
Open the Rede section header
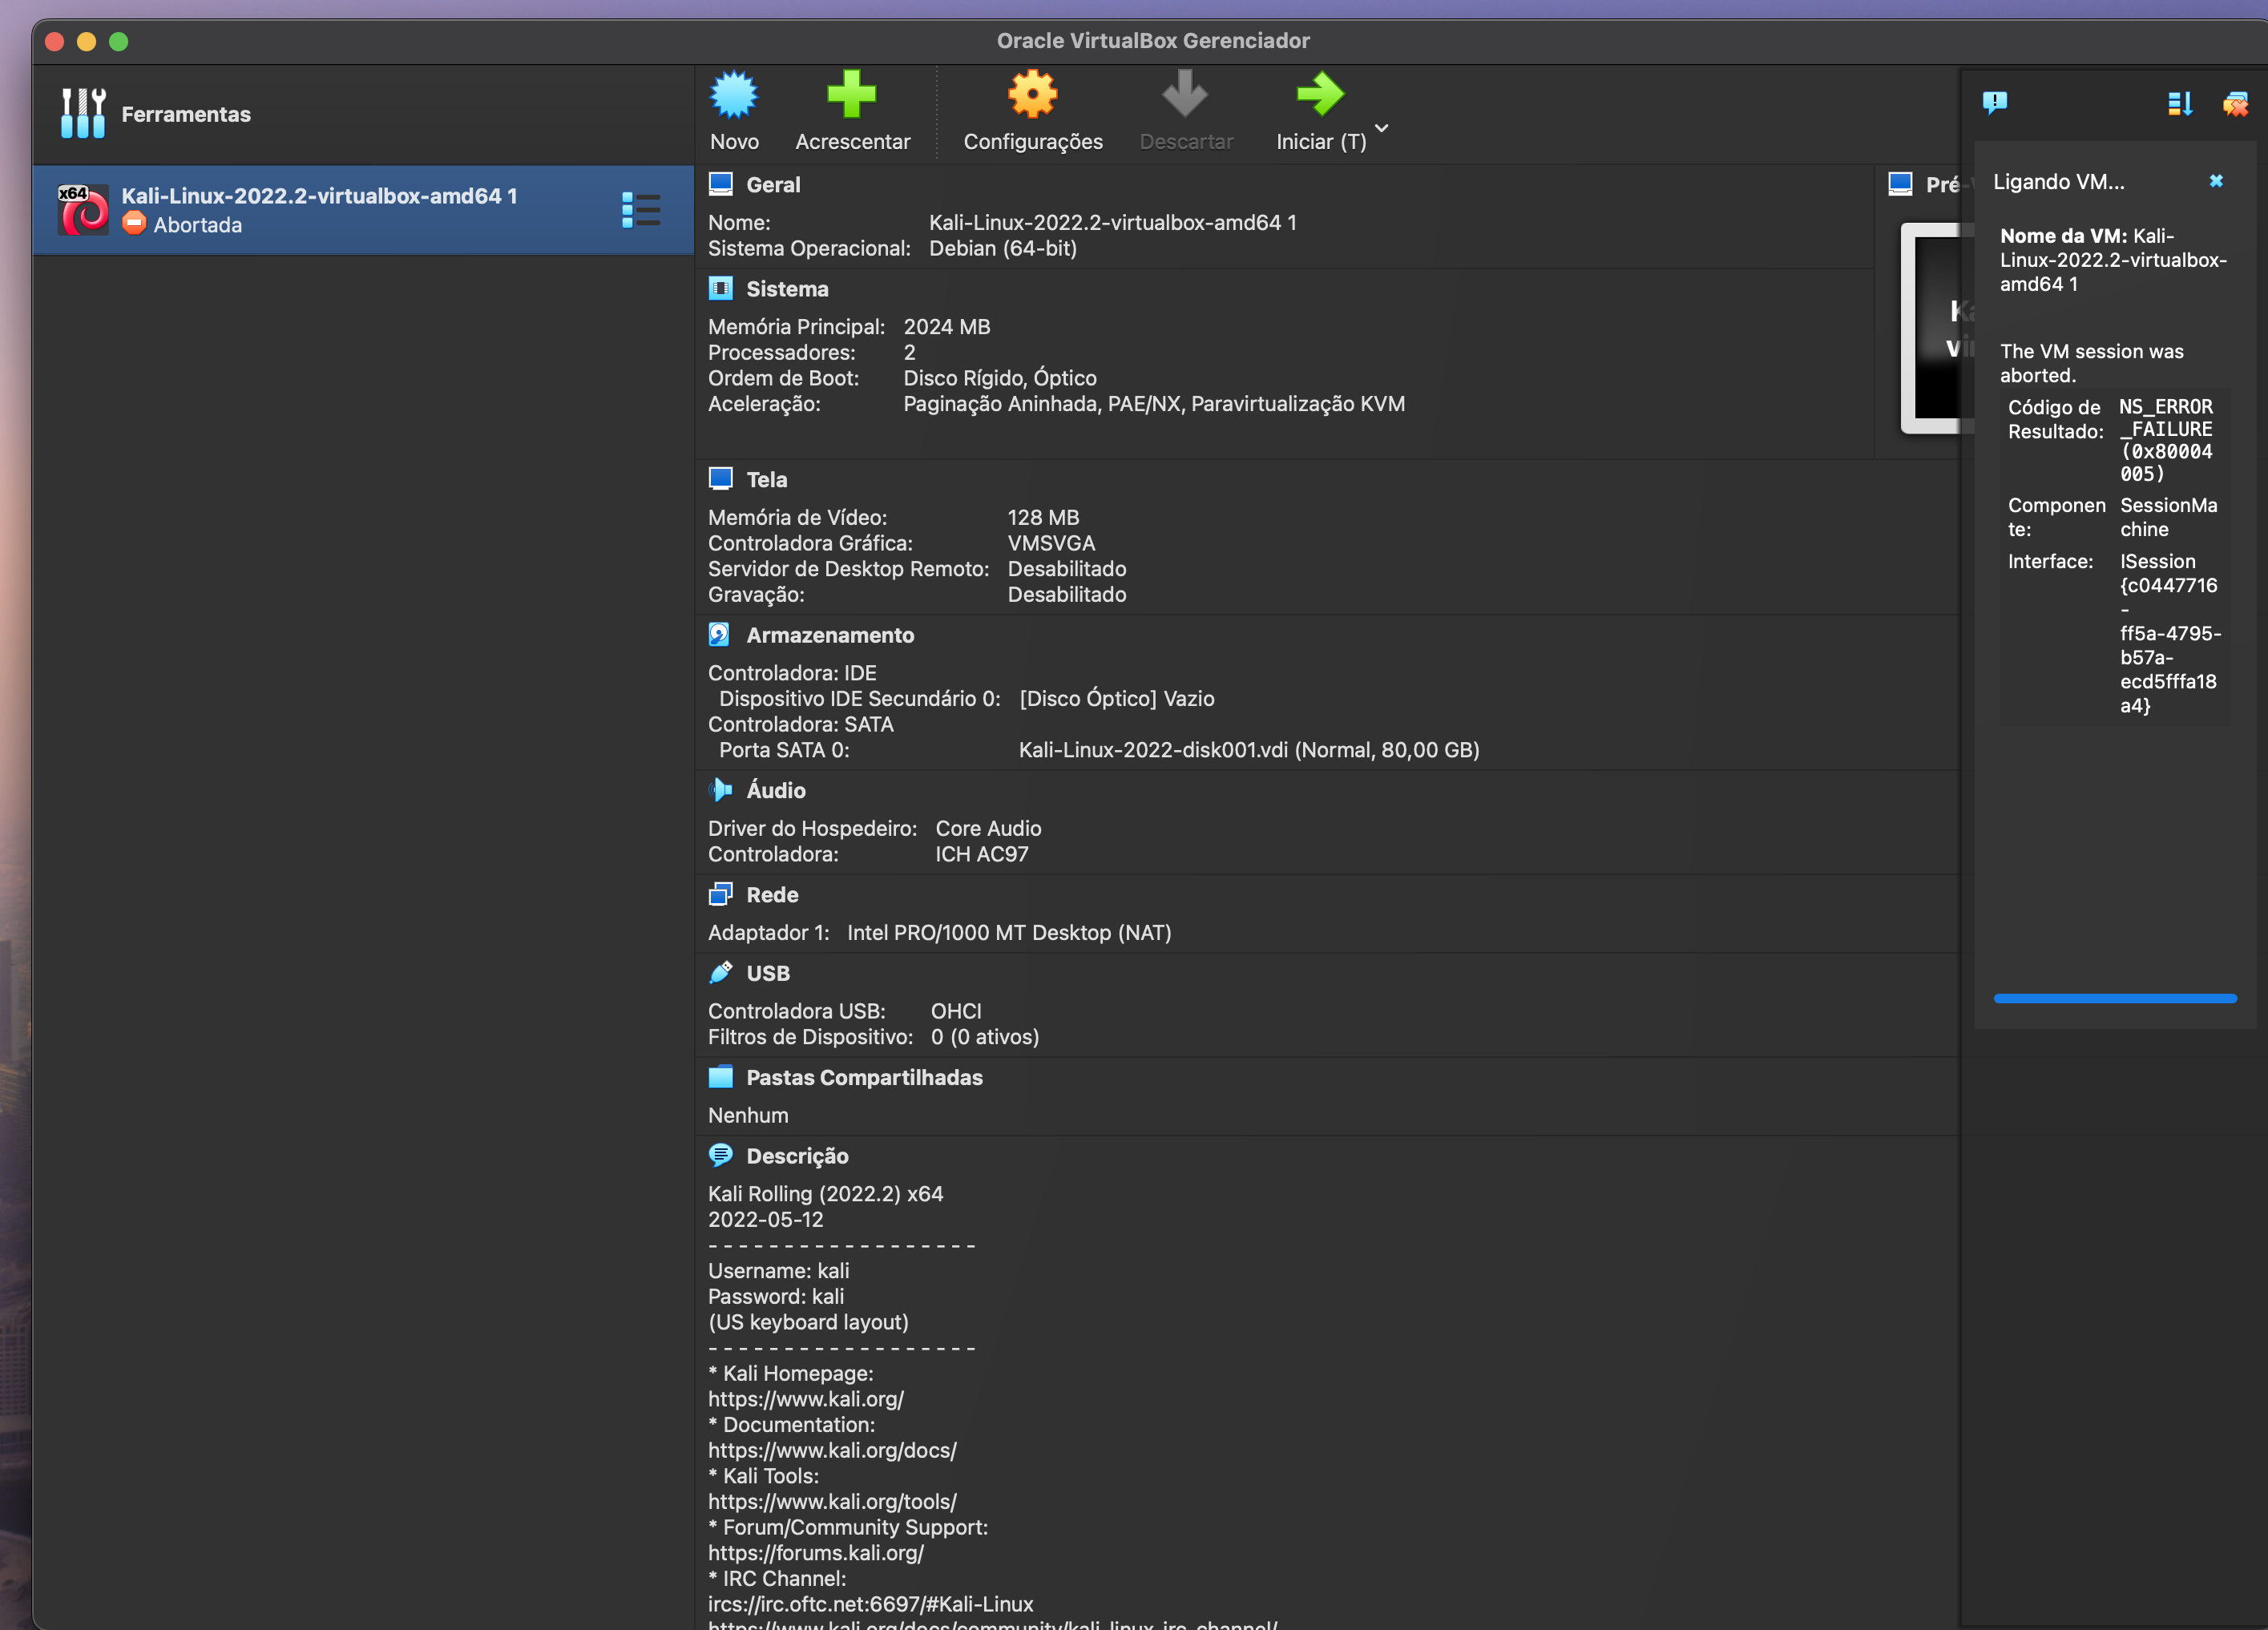pyautogui.click(x=772, y=895)
